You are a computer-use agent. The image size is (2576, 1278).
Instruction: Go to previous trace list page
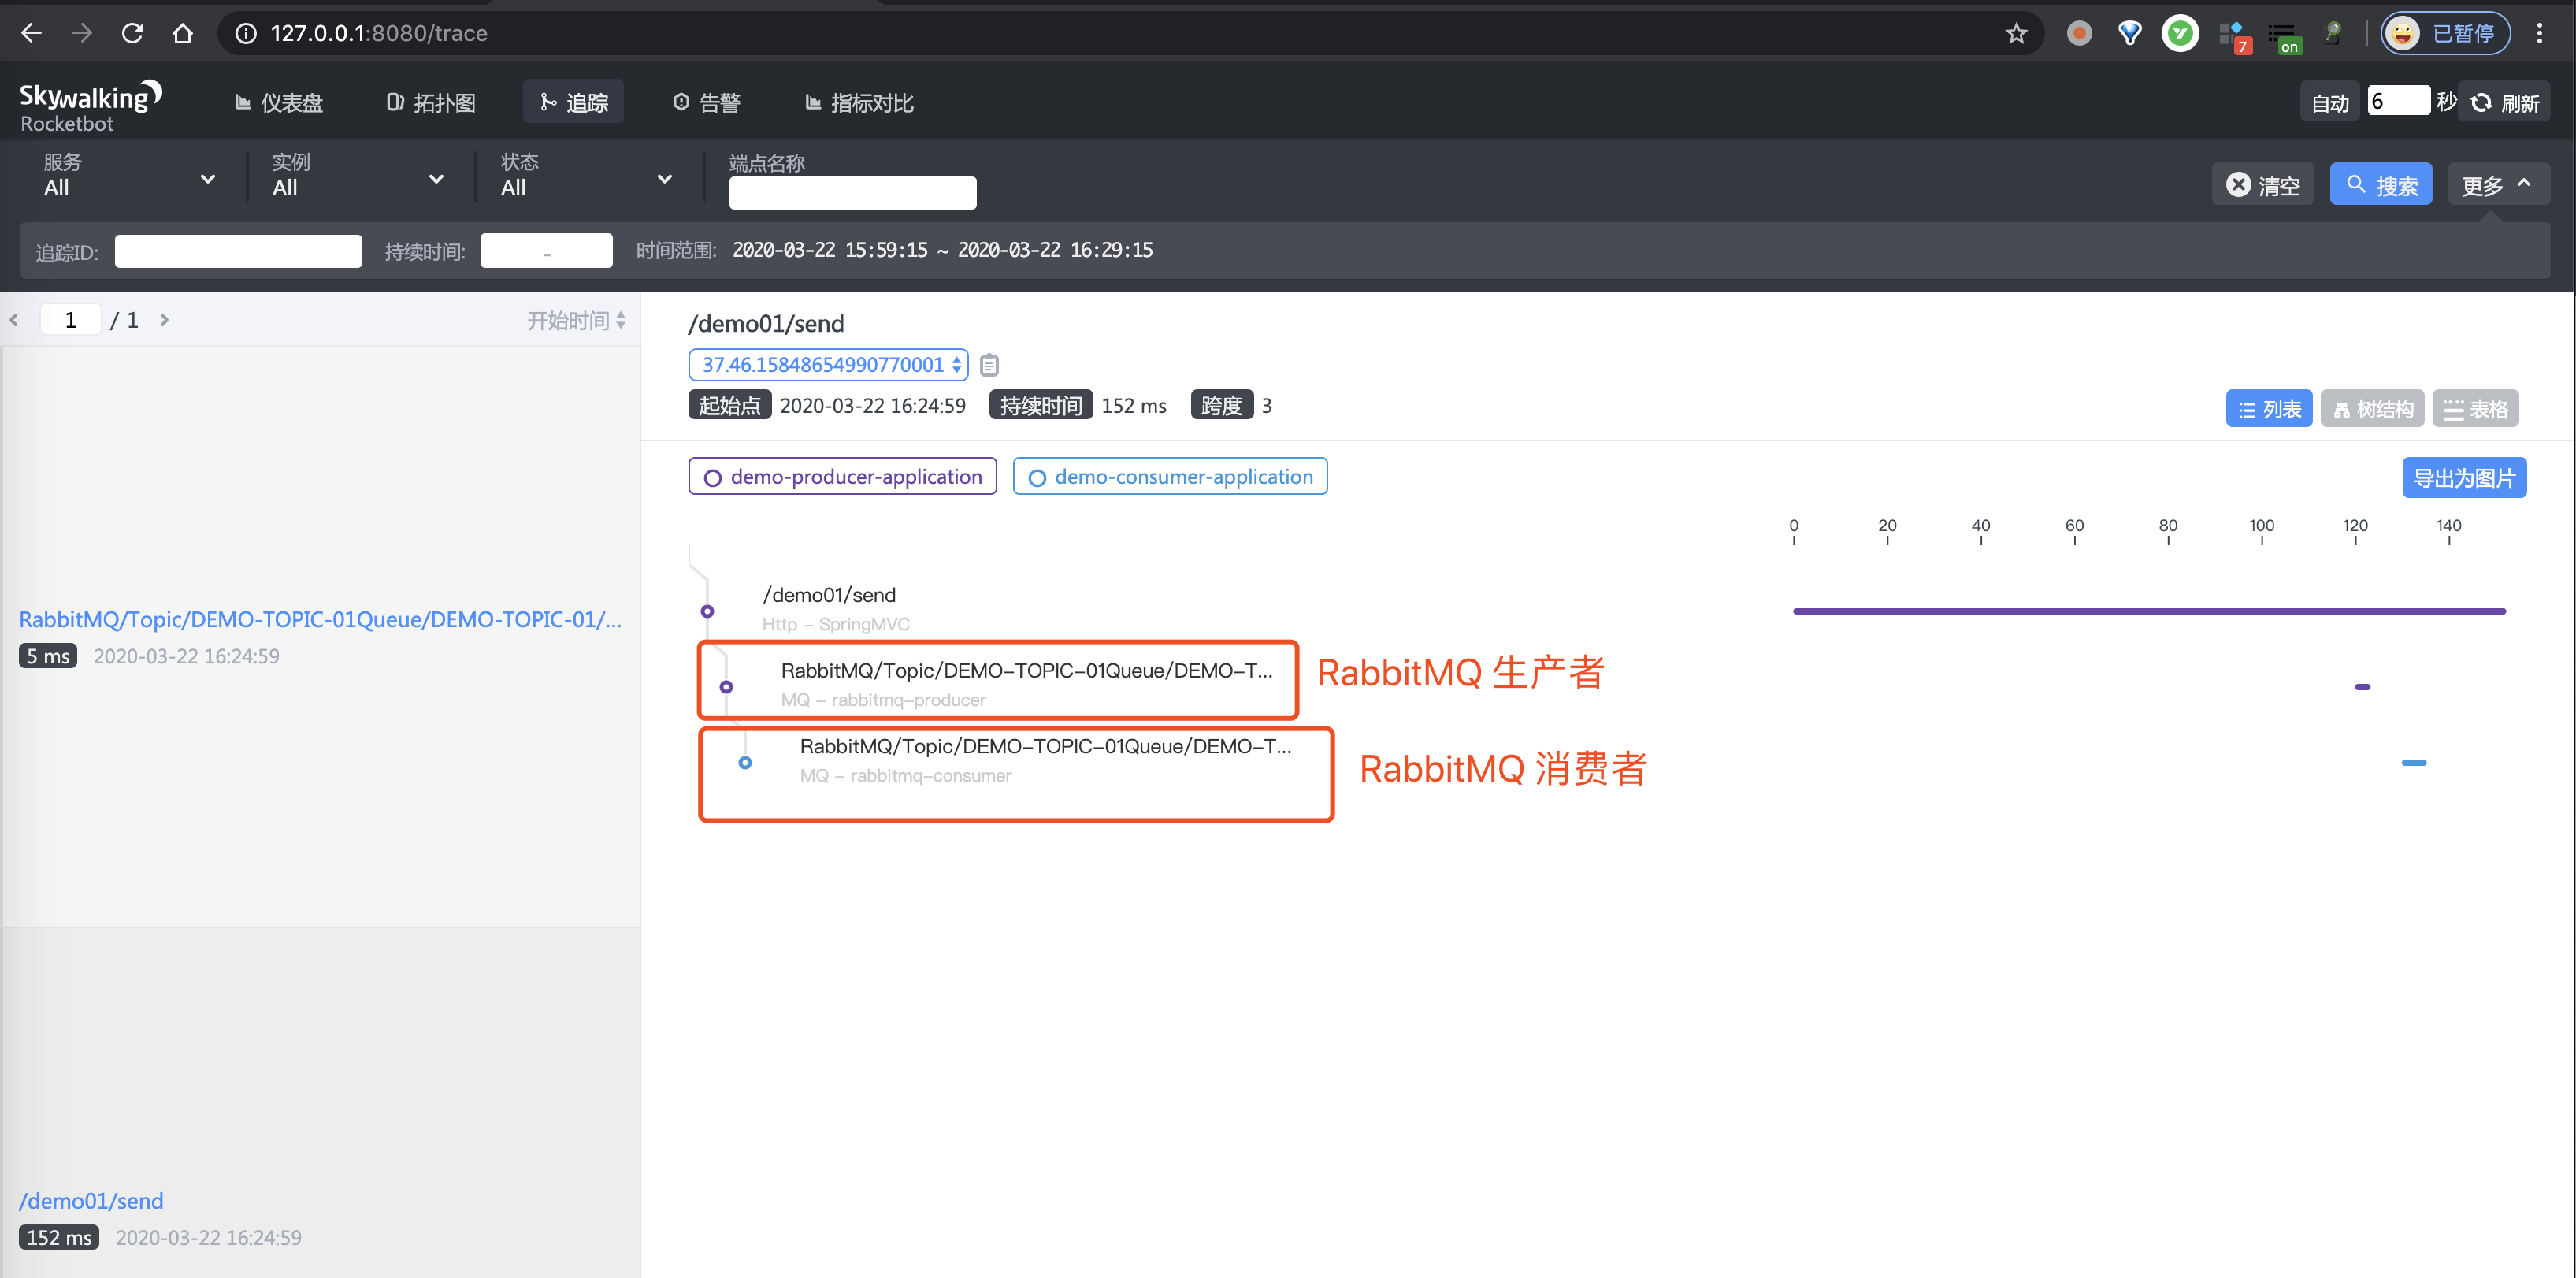pyautogui.click(x=14, y=320)
